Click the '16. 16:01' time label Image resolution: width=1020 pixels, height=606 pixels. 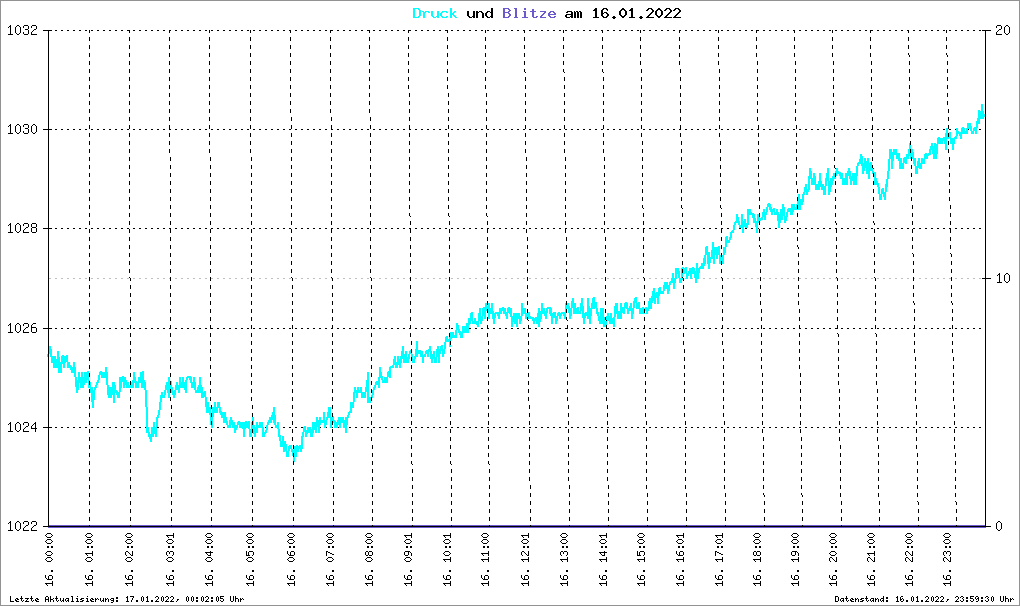point(681,559)
